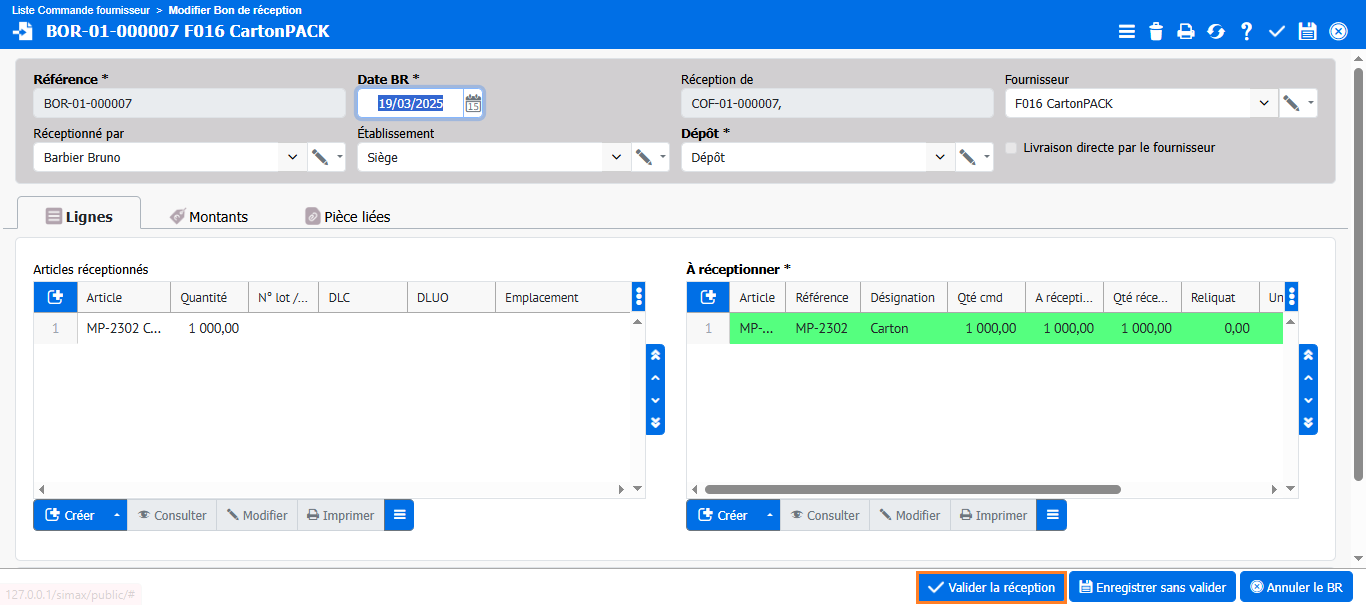Image resolution: width=1368 pixels, height=610 pixels.
Task: Click the trash delete icon in header
Action: tap(1156, 31)
